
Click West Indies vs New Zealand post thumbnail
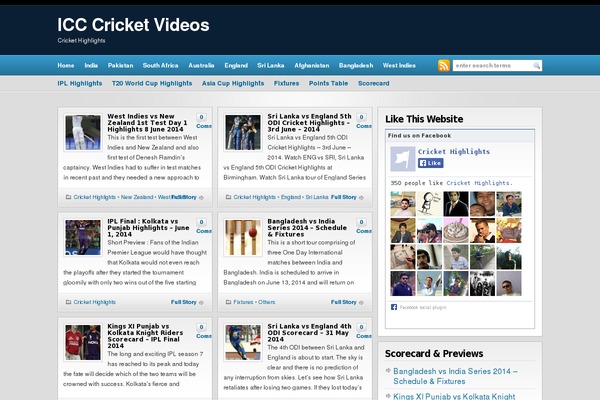coord(83,132)
